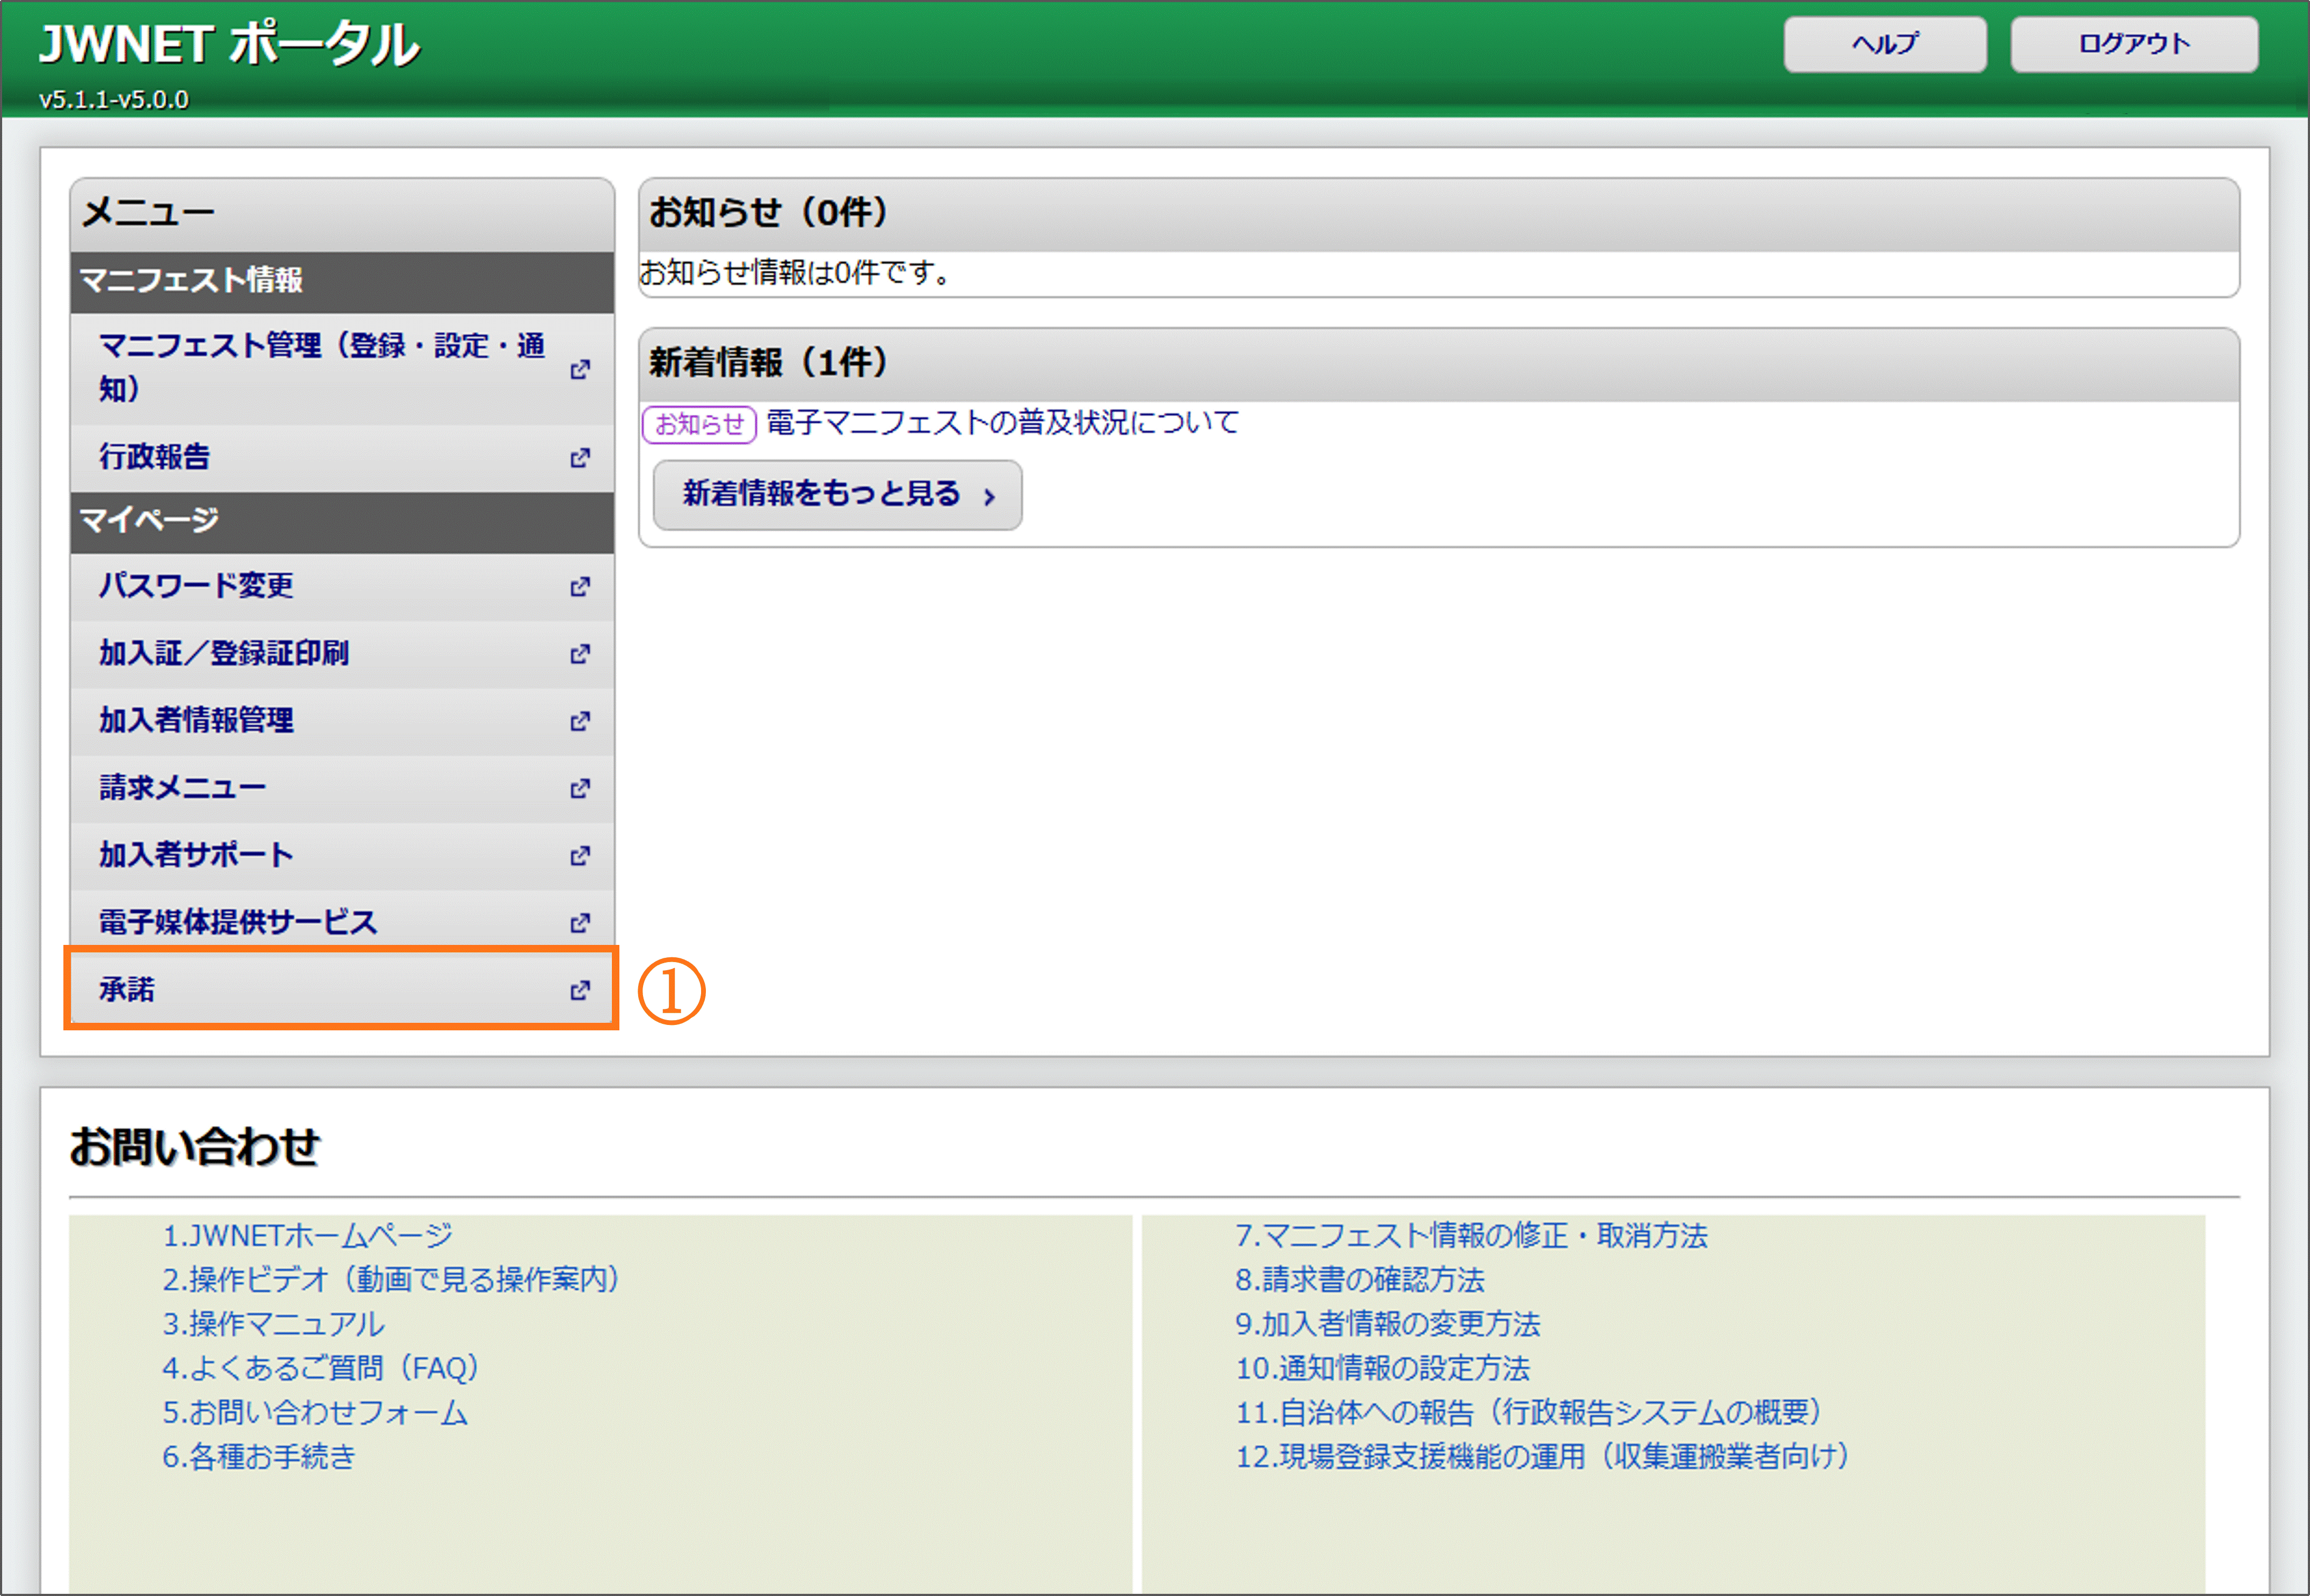This screenshot has width=2310, height=1596.
Task: Click external-link icon beside 電子媒体提供サービス
Action: click(x=580, y=923)
